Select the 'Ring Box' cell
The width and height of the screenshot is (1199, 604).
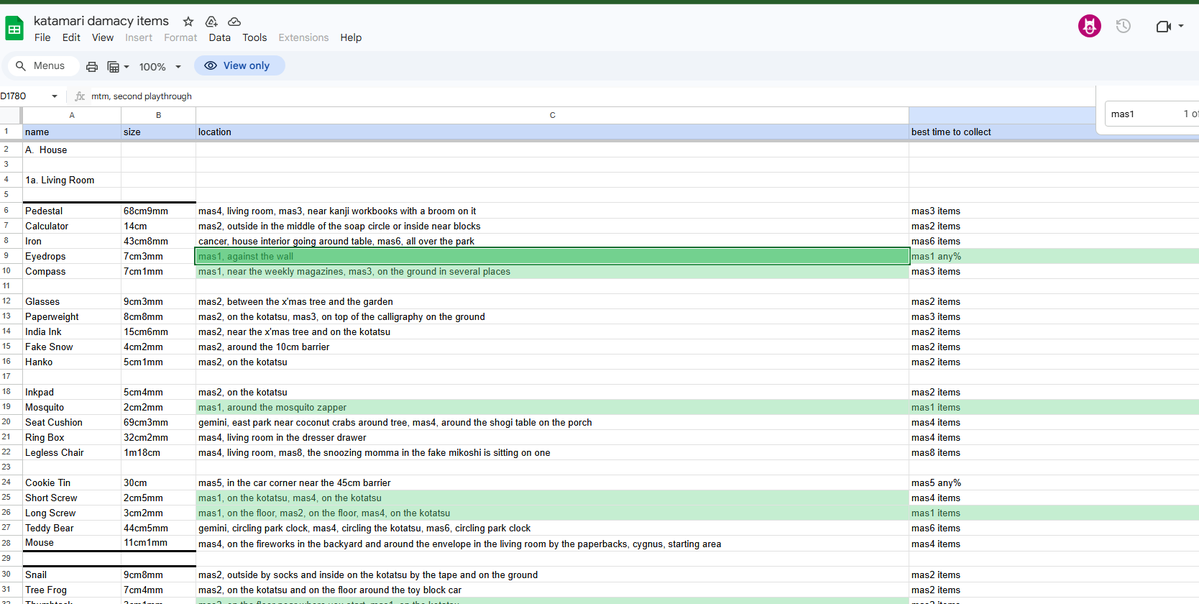pyautogui.click(x=72, y=438)
